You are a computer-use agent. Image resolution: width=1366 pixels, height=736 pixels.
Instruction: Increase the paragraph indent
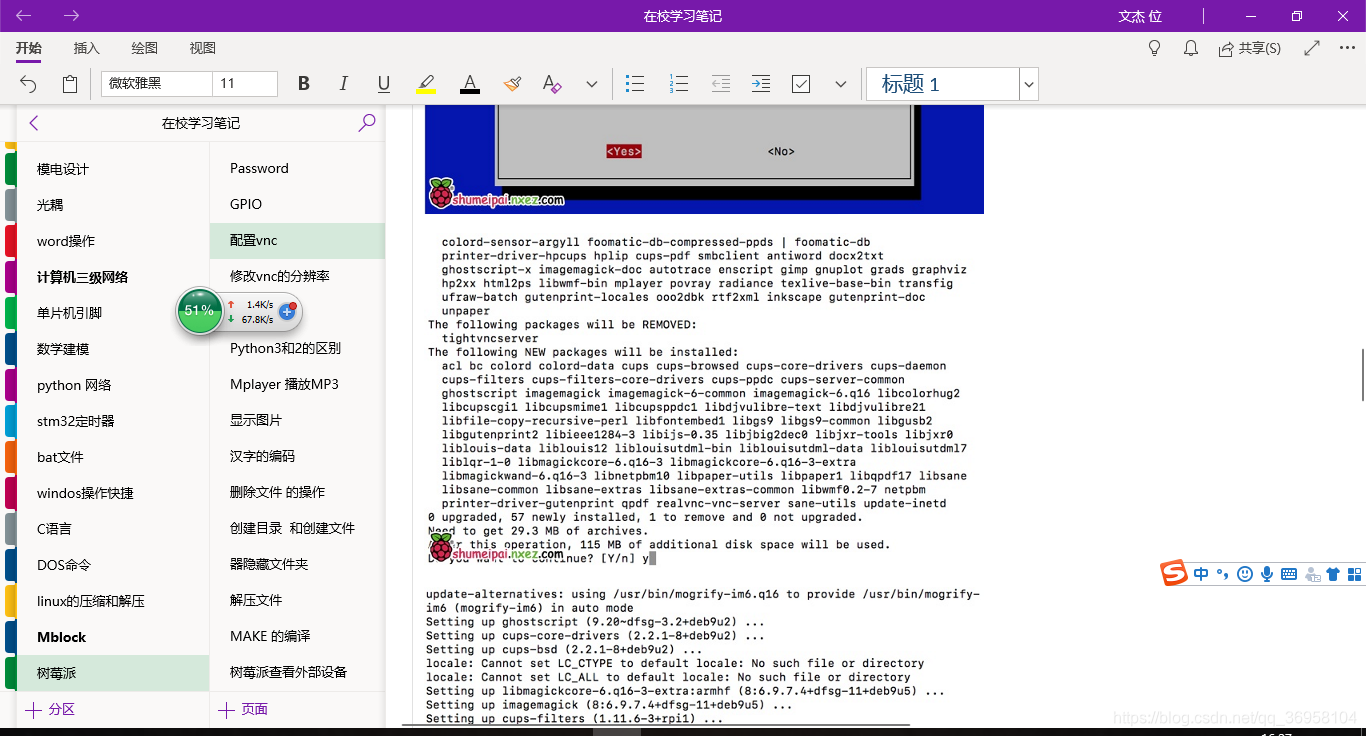(x=761, y=84)
